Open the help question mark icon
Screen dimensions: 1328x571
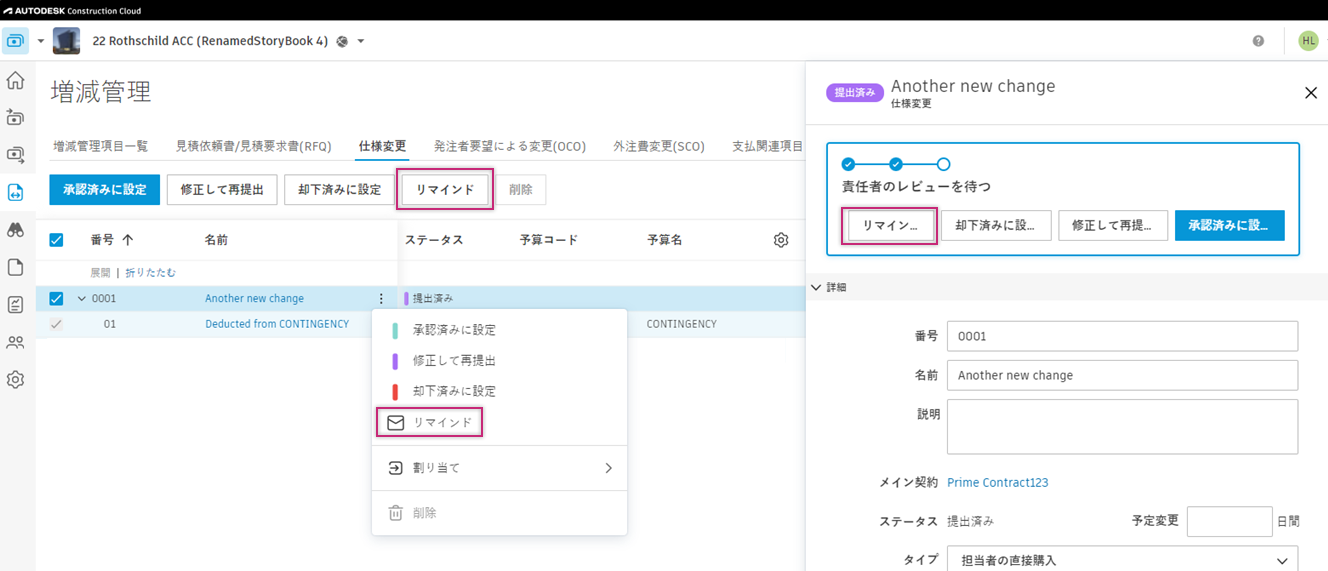pos(1258,41)
